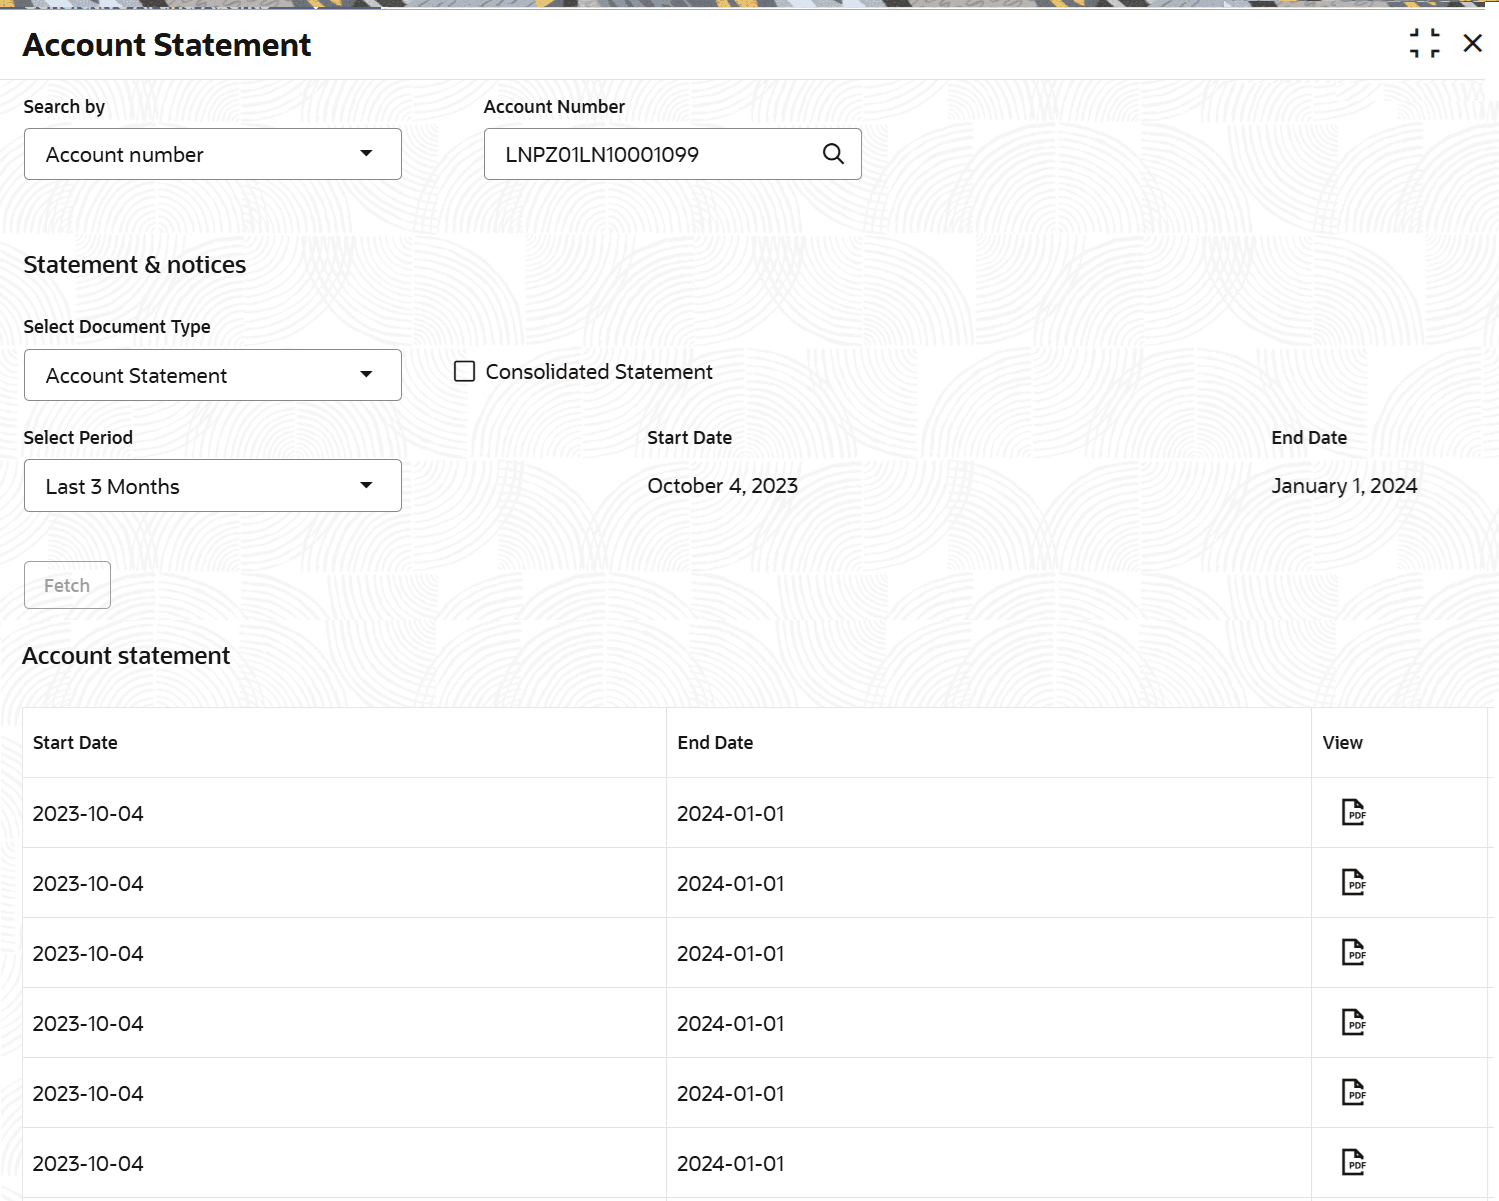The image size is (1499, 1201).
Task: Select first row start date 2023-10-04 cell
Action: 88,814
